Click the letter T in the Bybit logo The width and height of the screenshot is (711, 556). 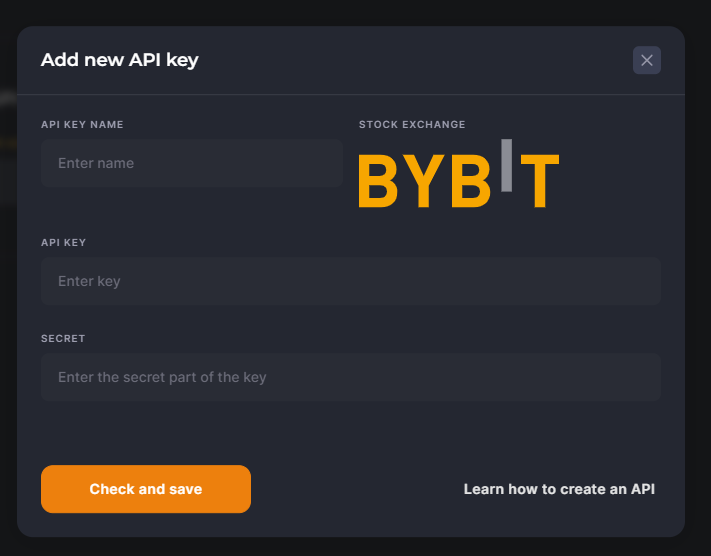click(x=540, y=181)
